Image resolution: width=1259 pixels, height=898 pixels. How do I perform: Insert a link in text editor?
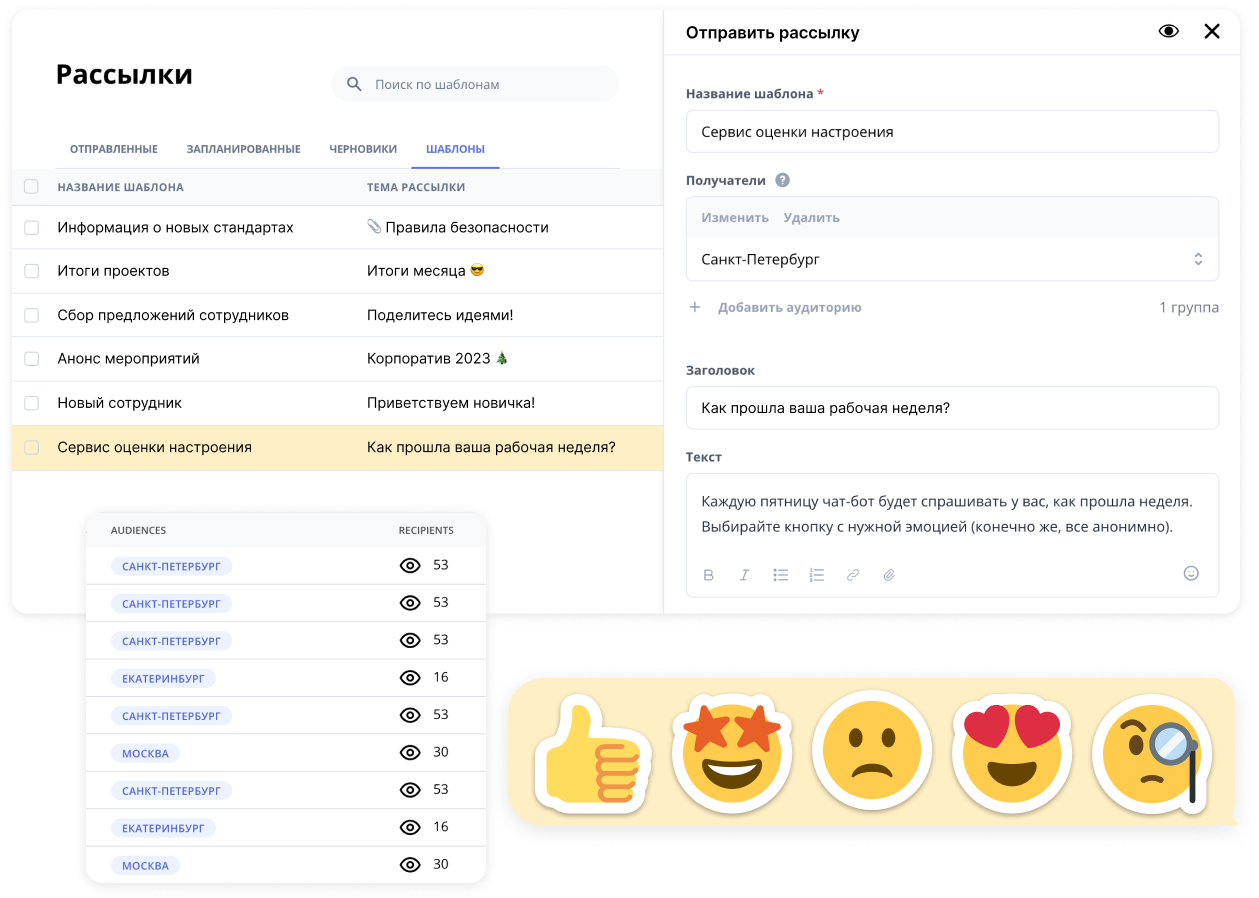coord(853,575)
